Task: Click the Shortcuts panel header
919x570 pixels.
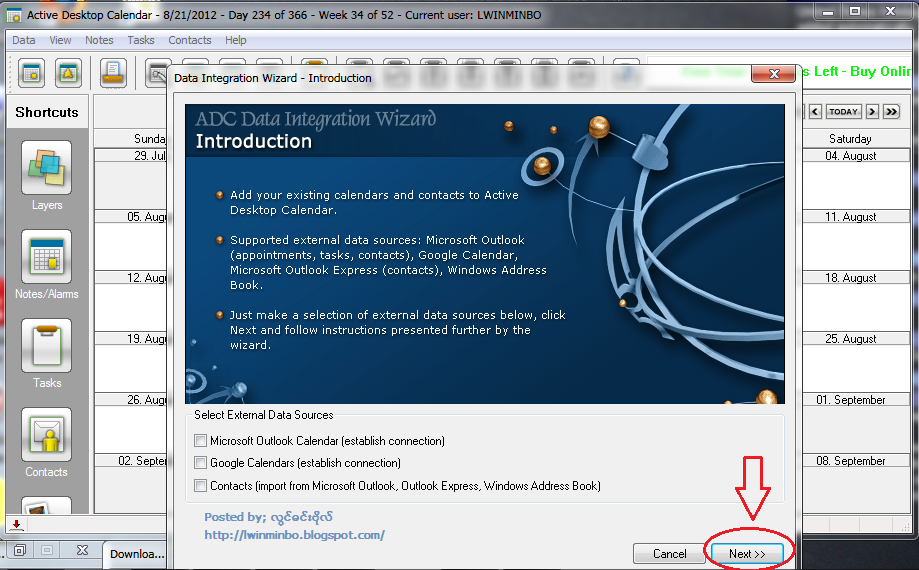Action: [x=47, y=112]
